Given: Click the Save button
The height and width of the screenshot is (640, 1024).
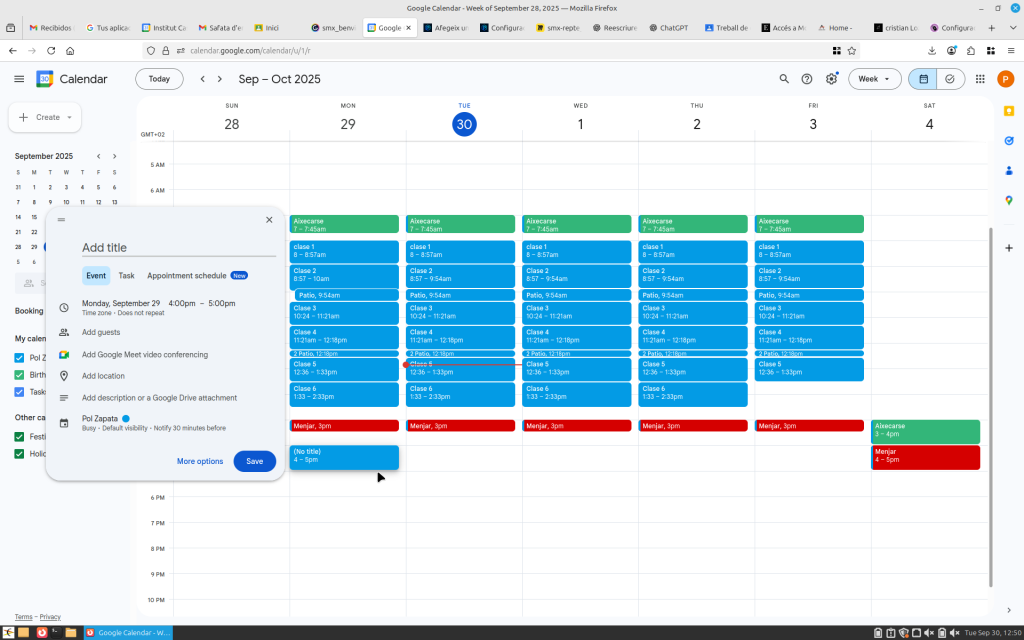Looking at the screenshot, I should click(254, 461).
